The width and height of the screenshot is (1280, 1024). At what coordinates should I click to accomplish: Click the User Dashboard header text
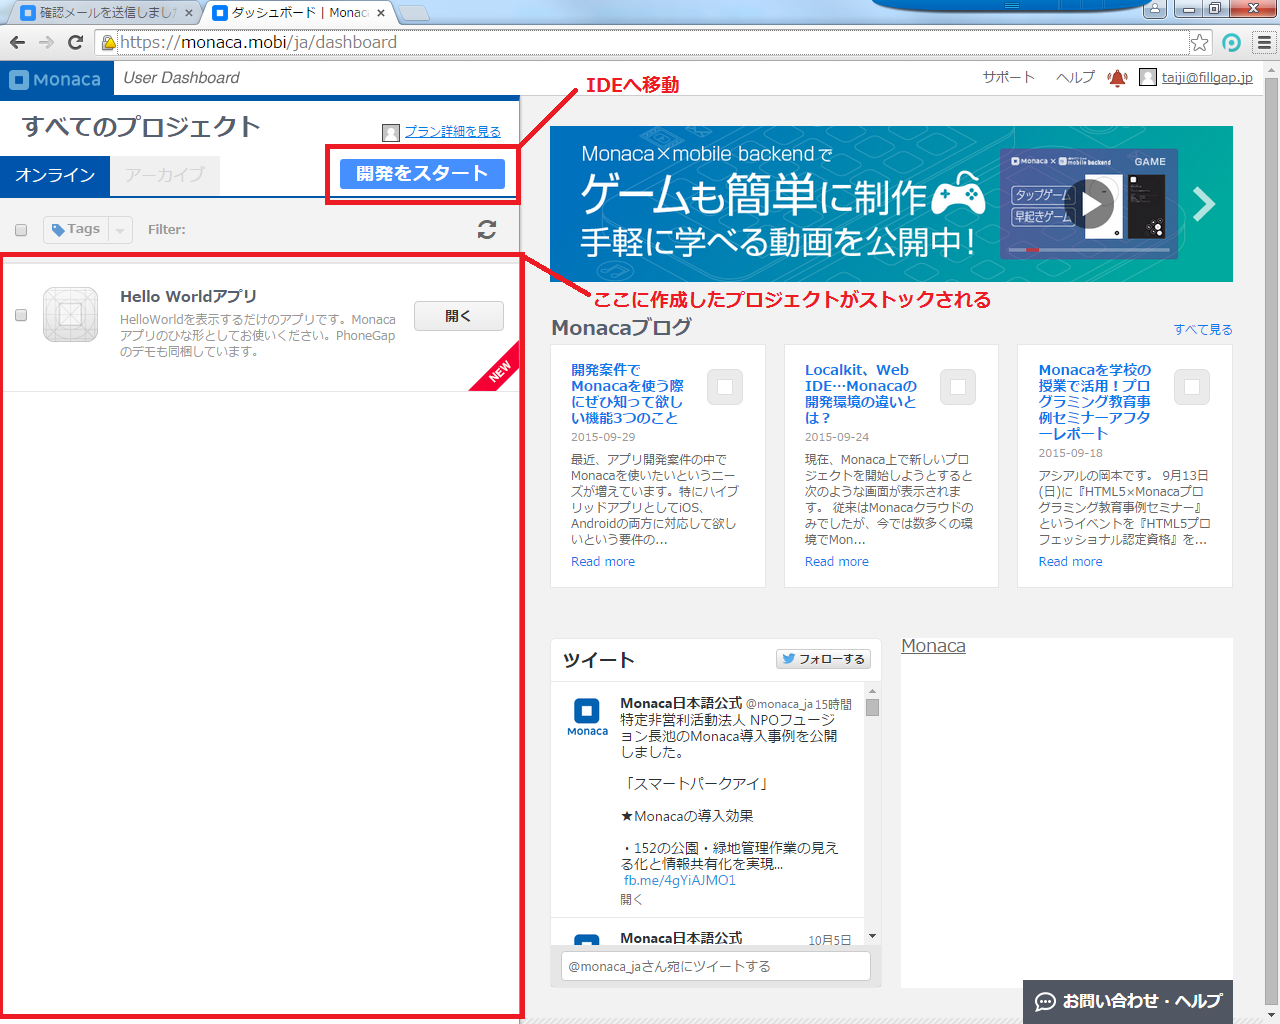click(181, 78)
